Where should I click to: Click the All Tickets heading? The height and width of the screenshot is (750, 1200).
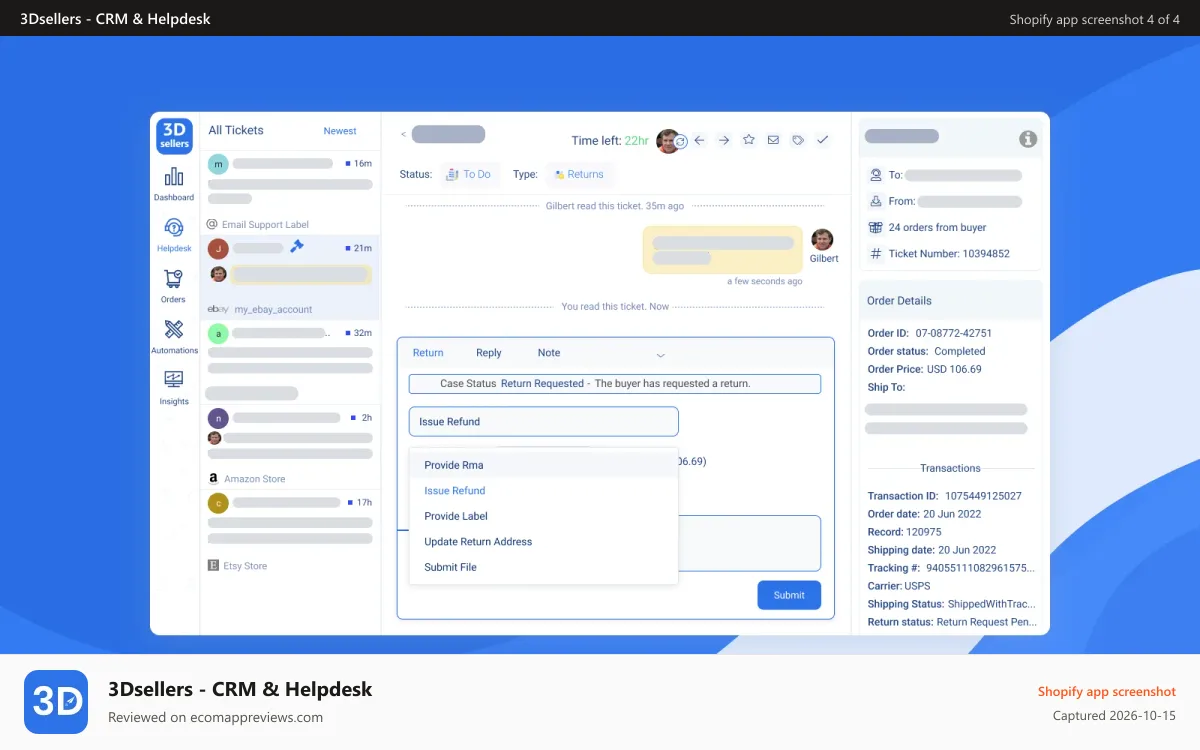click(x=236, y=130)
